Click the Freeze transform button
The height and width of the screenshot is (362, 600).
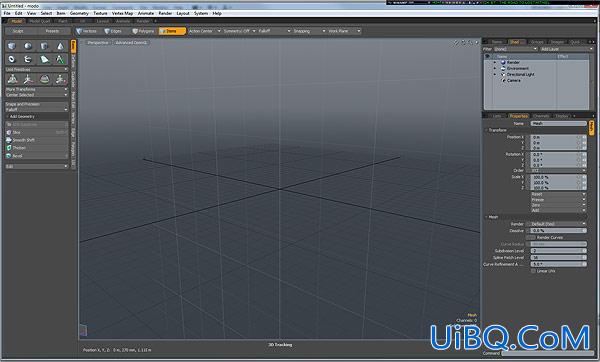(x=558, y=200)
